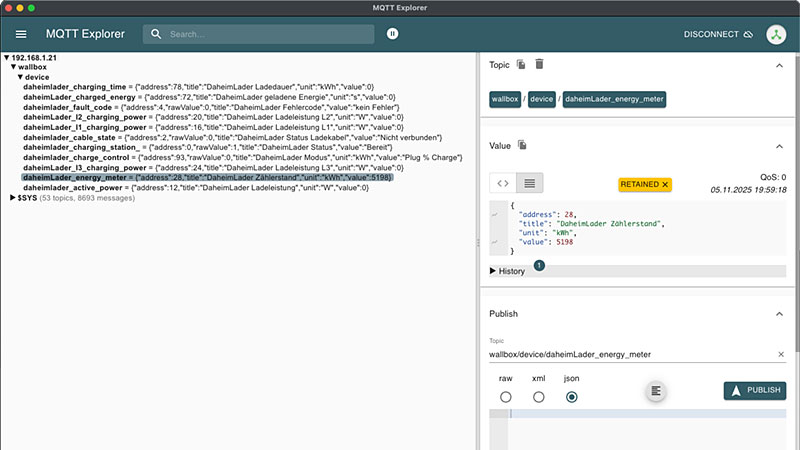Copy the topic path to clipboard
This screenshot has width=800, height=450.
(521, 65)
